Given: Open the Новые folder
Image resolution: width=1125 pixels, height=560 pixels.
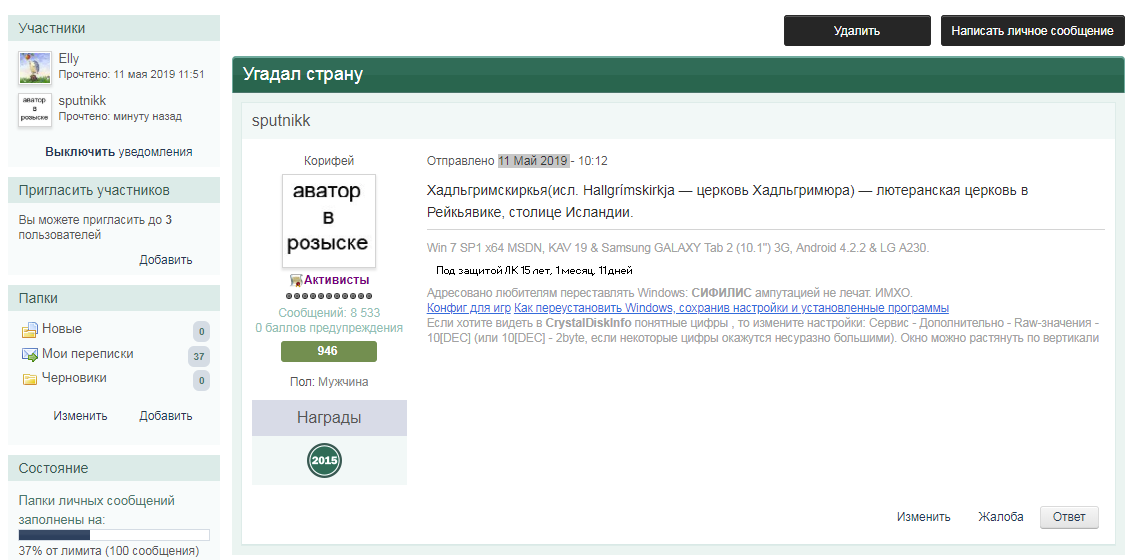Looking at the screenshot, I should (x=62, y=329).
